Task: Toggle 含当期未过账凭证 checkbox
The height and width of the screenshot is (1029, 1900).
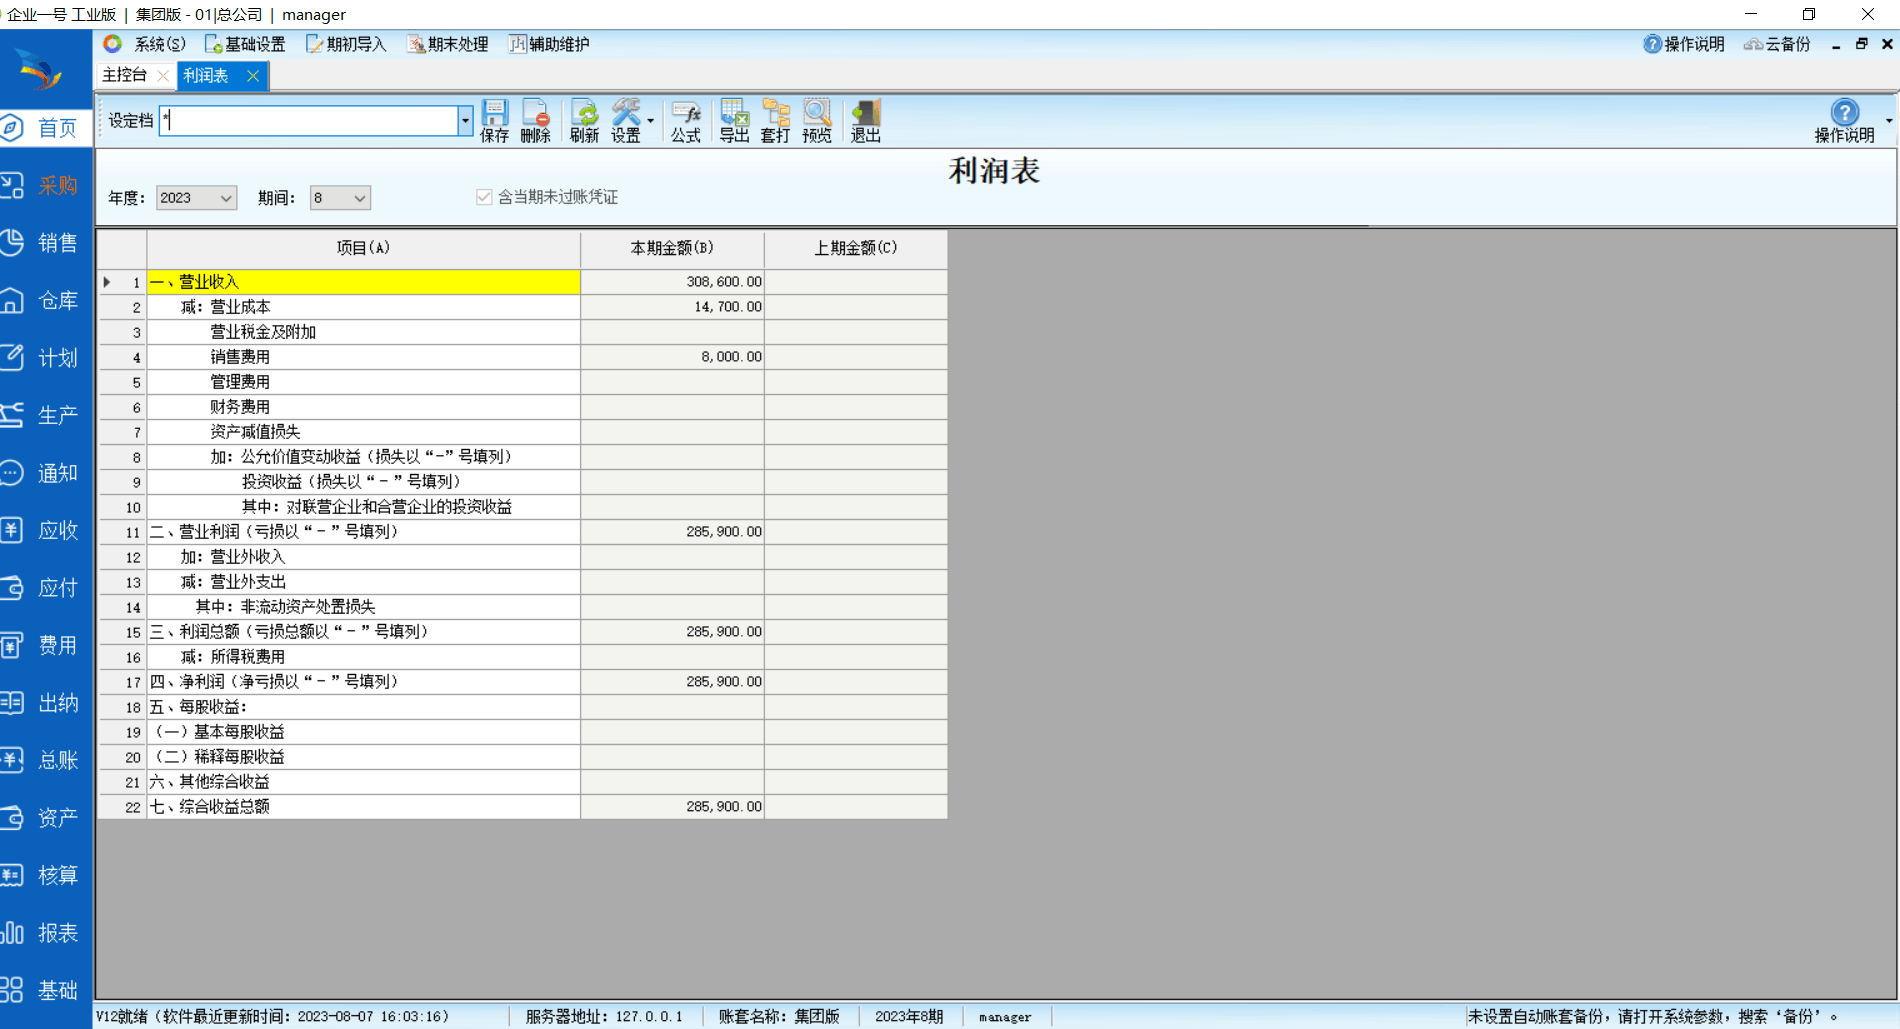Action: (x=485, y=197)
